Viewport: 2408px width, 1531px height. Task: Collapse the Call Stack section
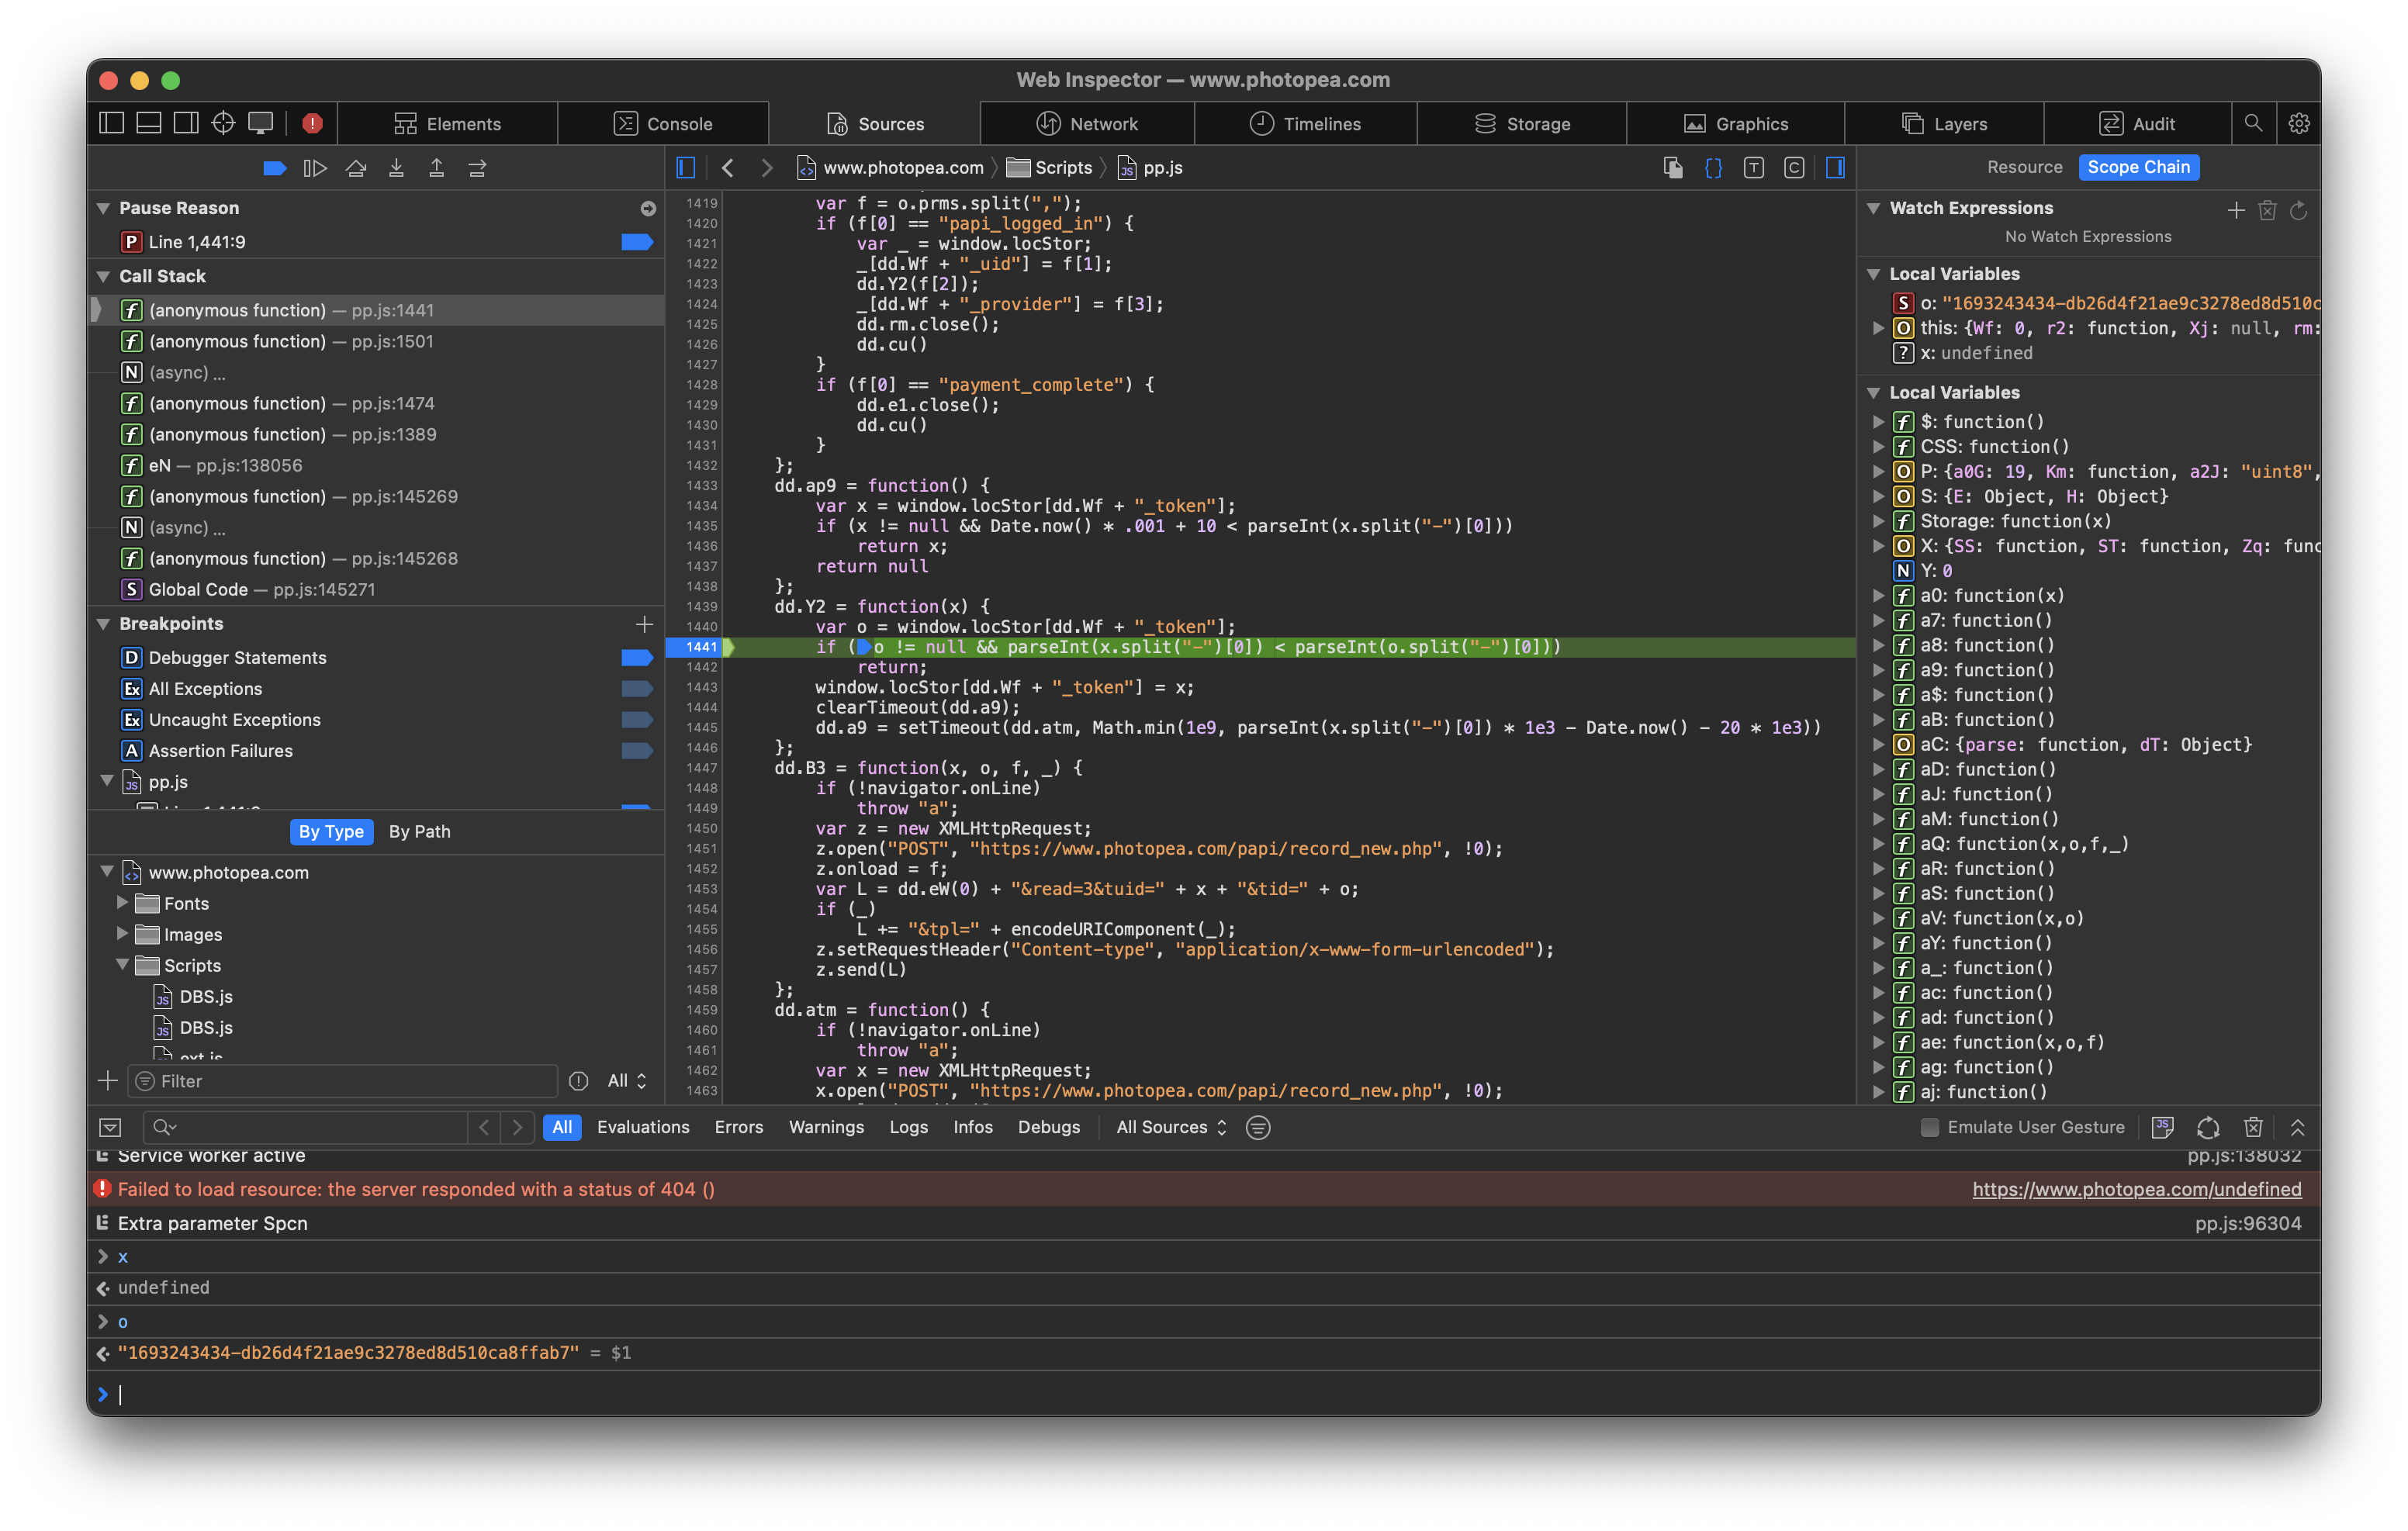coord(103,276)
